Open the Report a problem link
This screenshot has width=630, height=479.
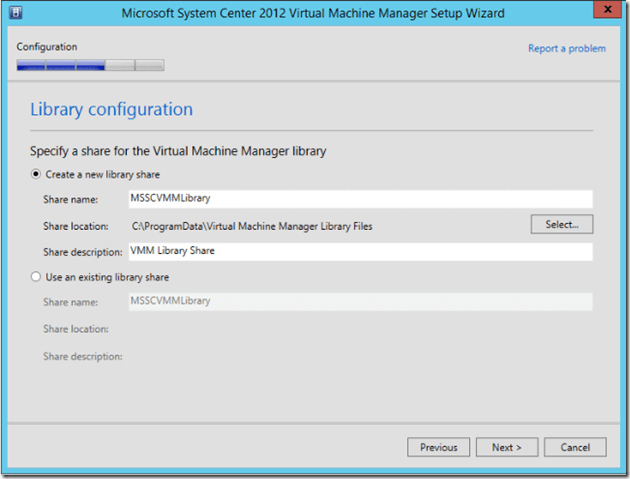tap(566, 48)
